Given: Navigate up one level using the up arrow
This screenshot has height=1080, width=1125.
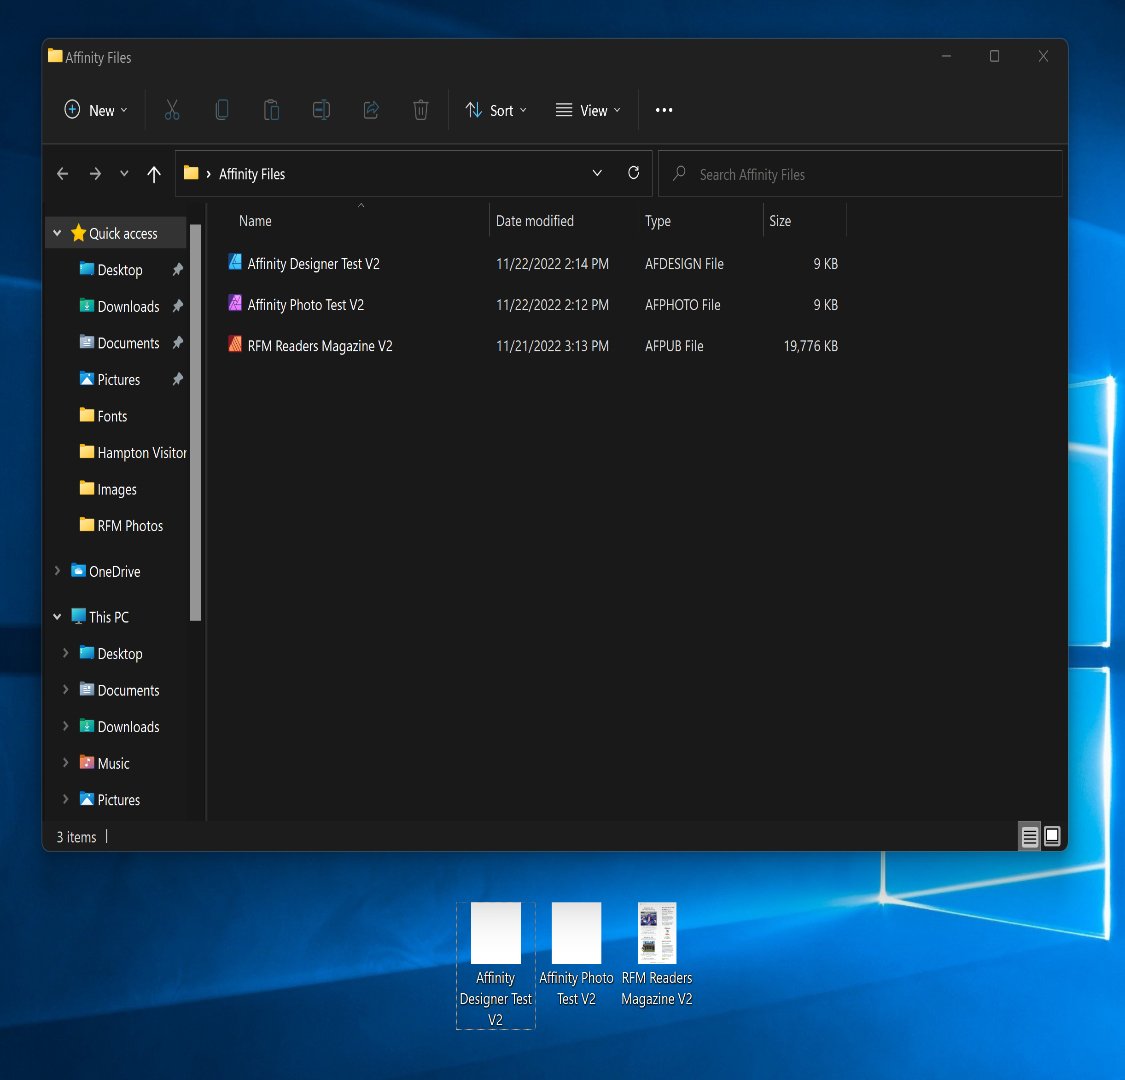Looking at the screenshot, I should click(x=153, y=173).
